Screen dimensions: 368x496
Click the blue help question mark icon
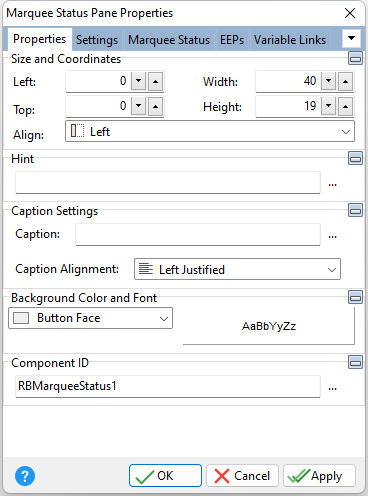(x=25, y=476)
